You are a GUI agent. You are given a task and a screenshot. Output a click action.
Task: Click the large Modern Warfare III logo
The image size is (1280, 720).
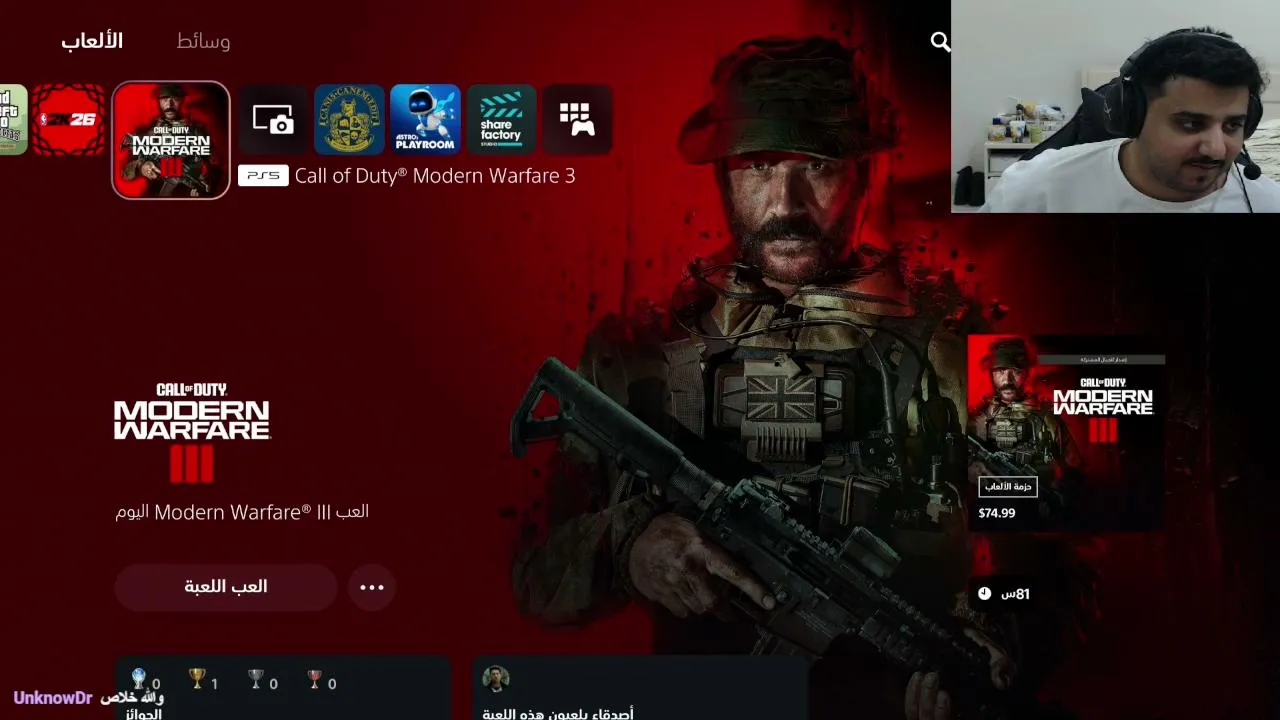coord(192,432)
